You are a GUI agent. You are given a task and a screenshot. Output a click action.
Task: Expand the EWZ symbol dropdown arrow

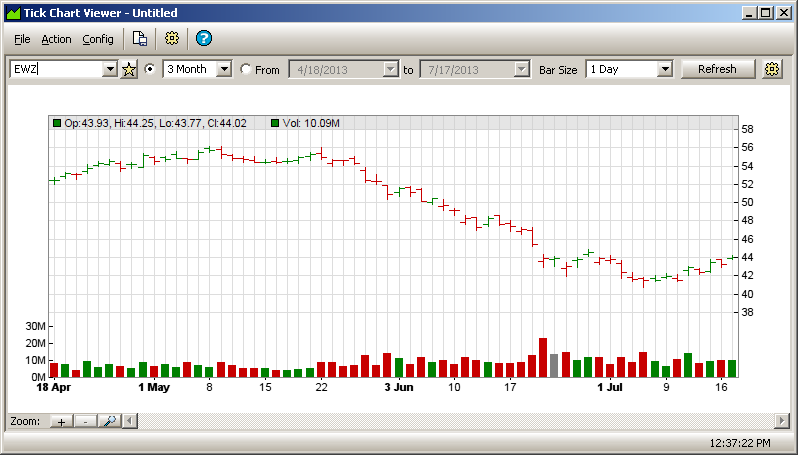point(110,69)
